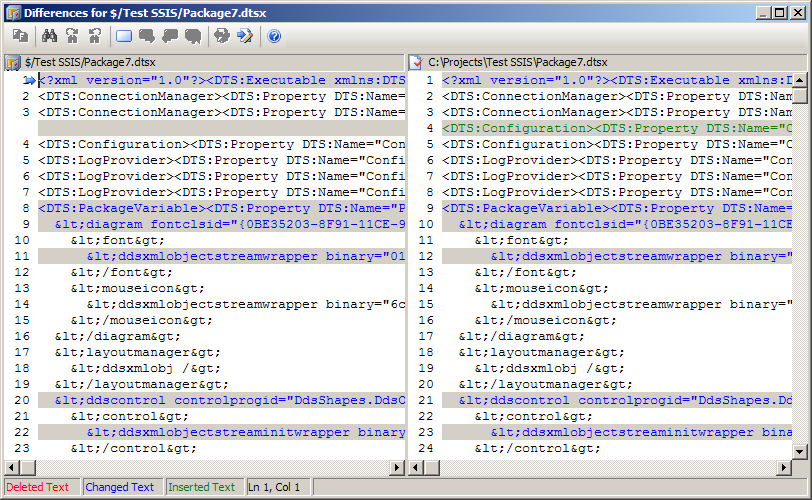Toggle bookmark with the blue rectangle icon
The height and width of the screenshot is (500, 812).
124,36
